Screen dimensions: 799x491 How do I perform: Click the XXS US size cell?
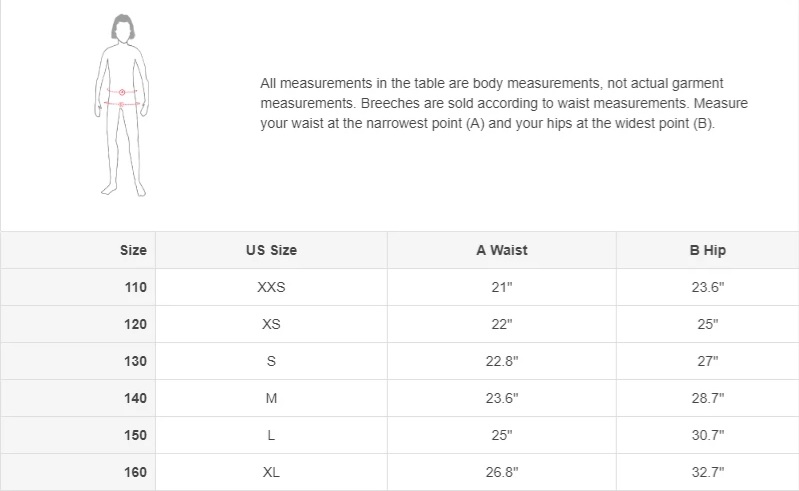pos(271,287)
